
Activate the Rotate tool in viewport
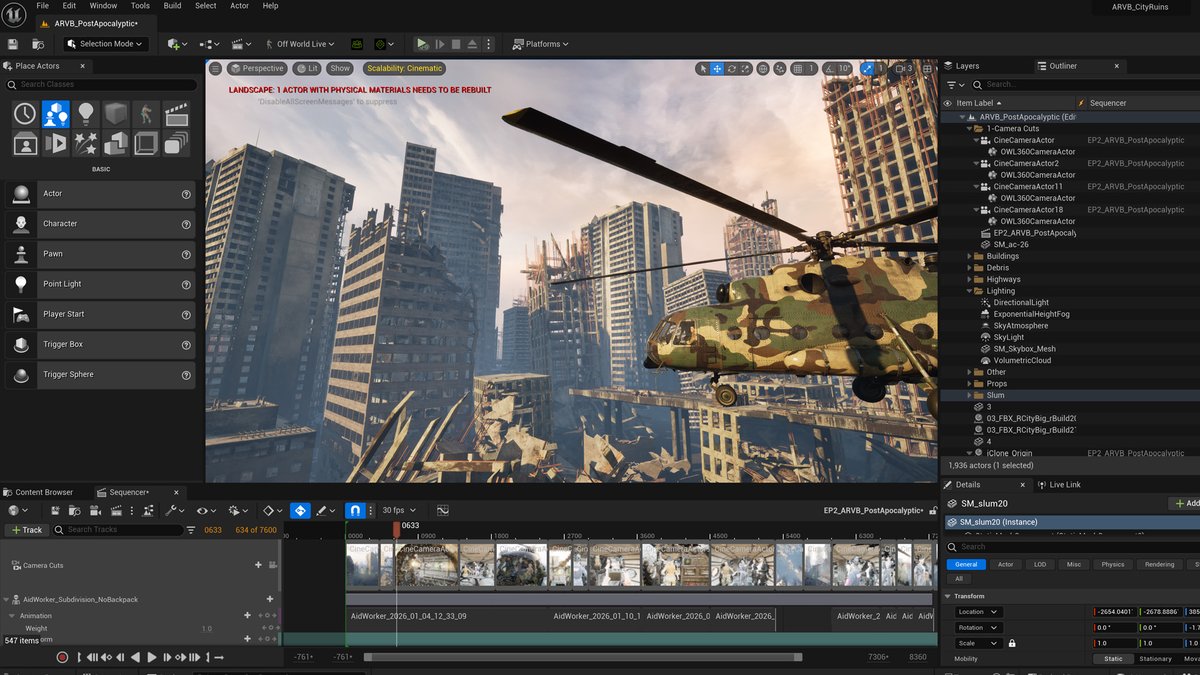[732, 69]
